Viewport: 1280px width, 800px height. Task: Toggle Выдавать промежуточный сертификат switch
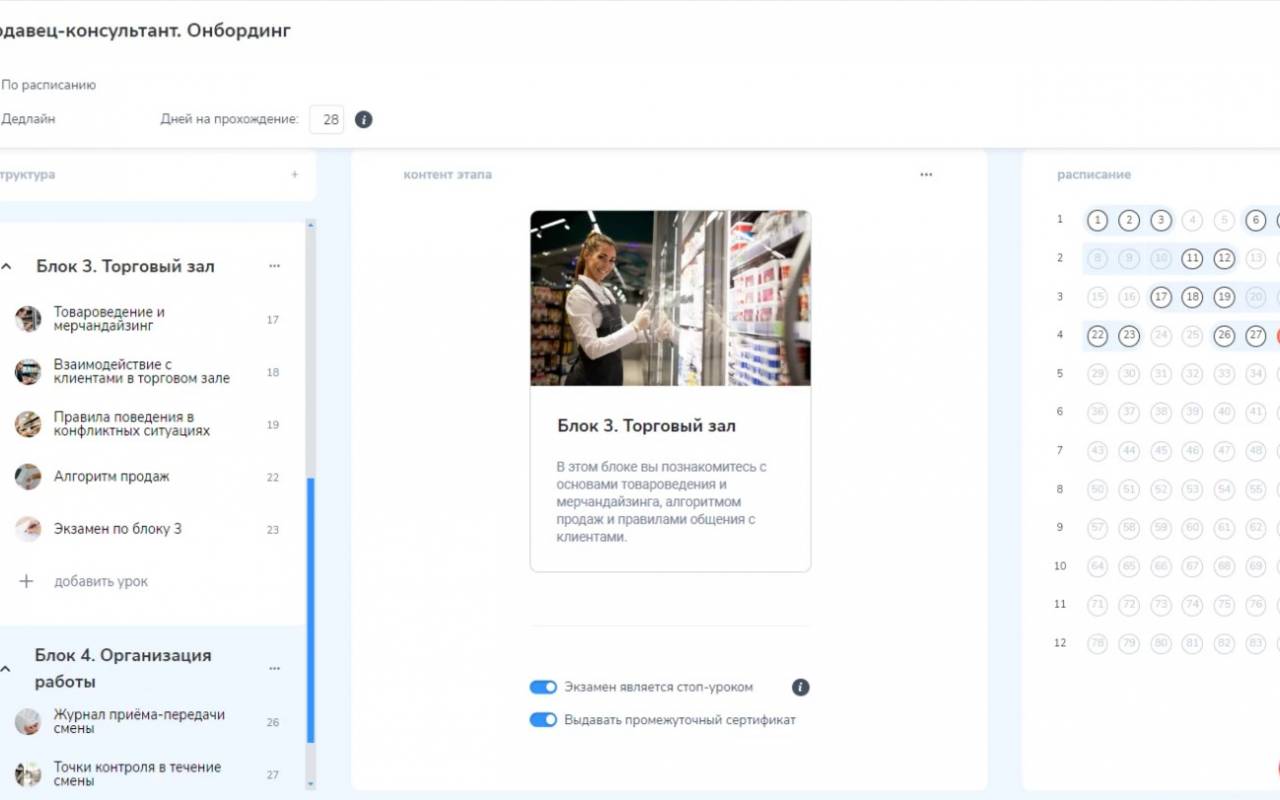click(x=543, y=720)
